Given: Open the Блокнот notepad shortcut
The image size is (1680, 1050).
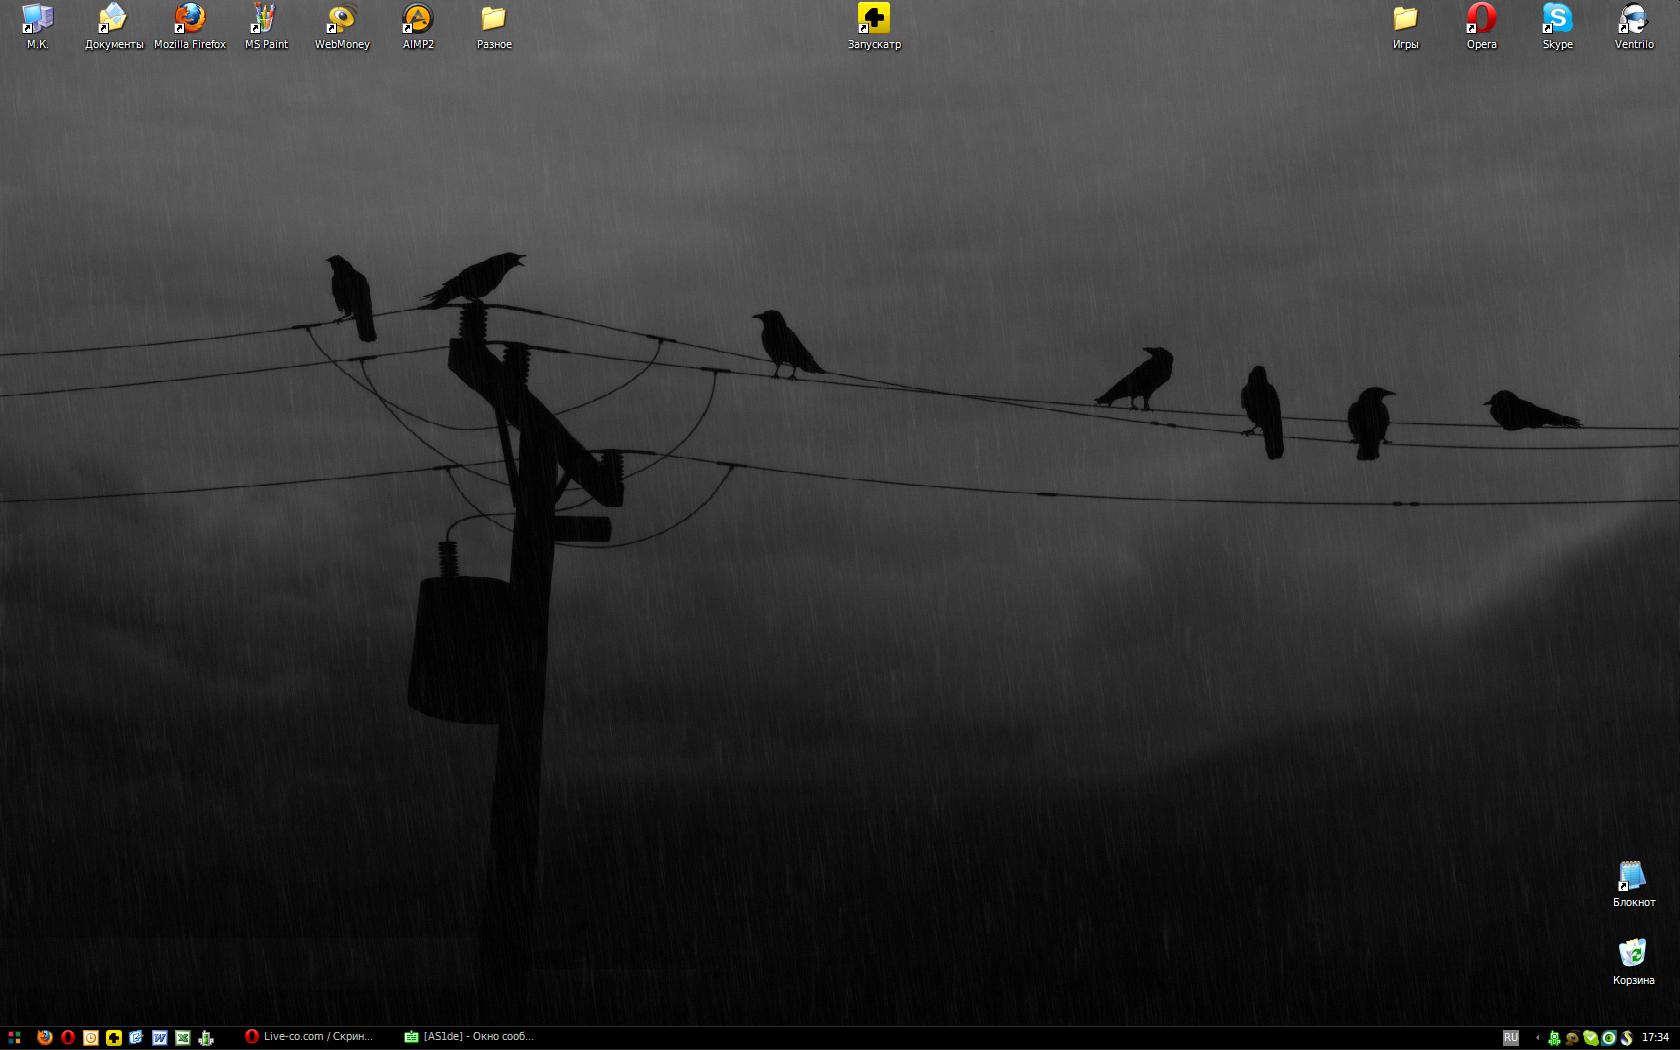Looking at the screenshot, I should (1633, 877).
